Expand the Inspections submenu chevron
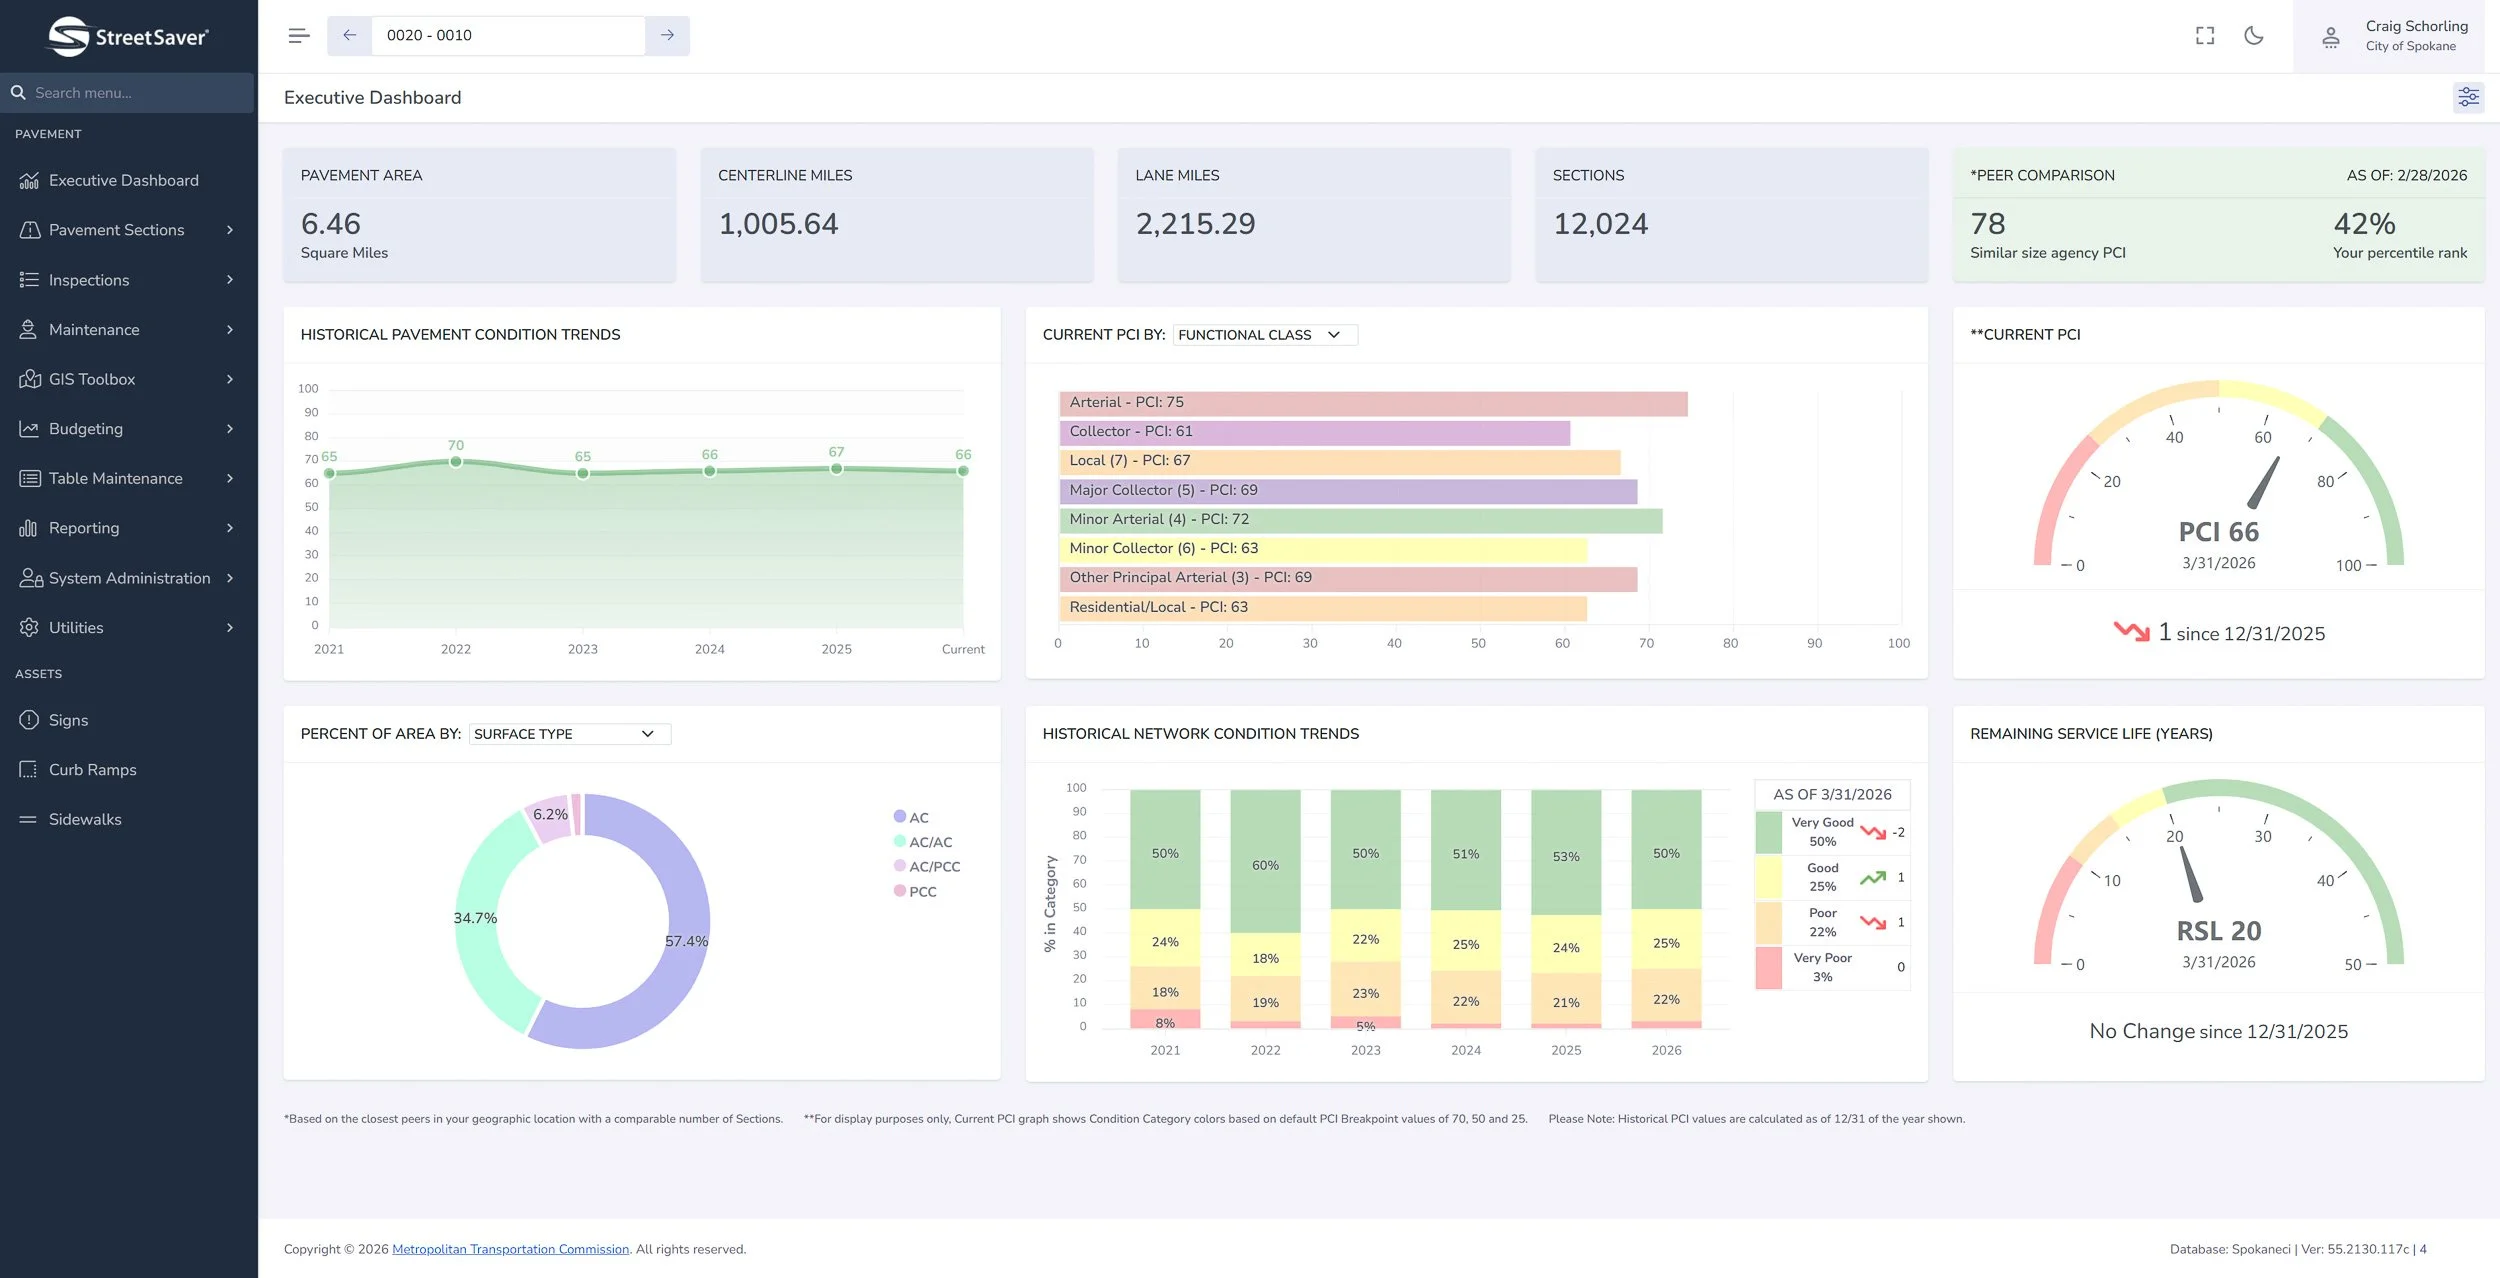 (x=230, y=280)
